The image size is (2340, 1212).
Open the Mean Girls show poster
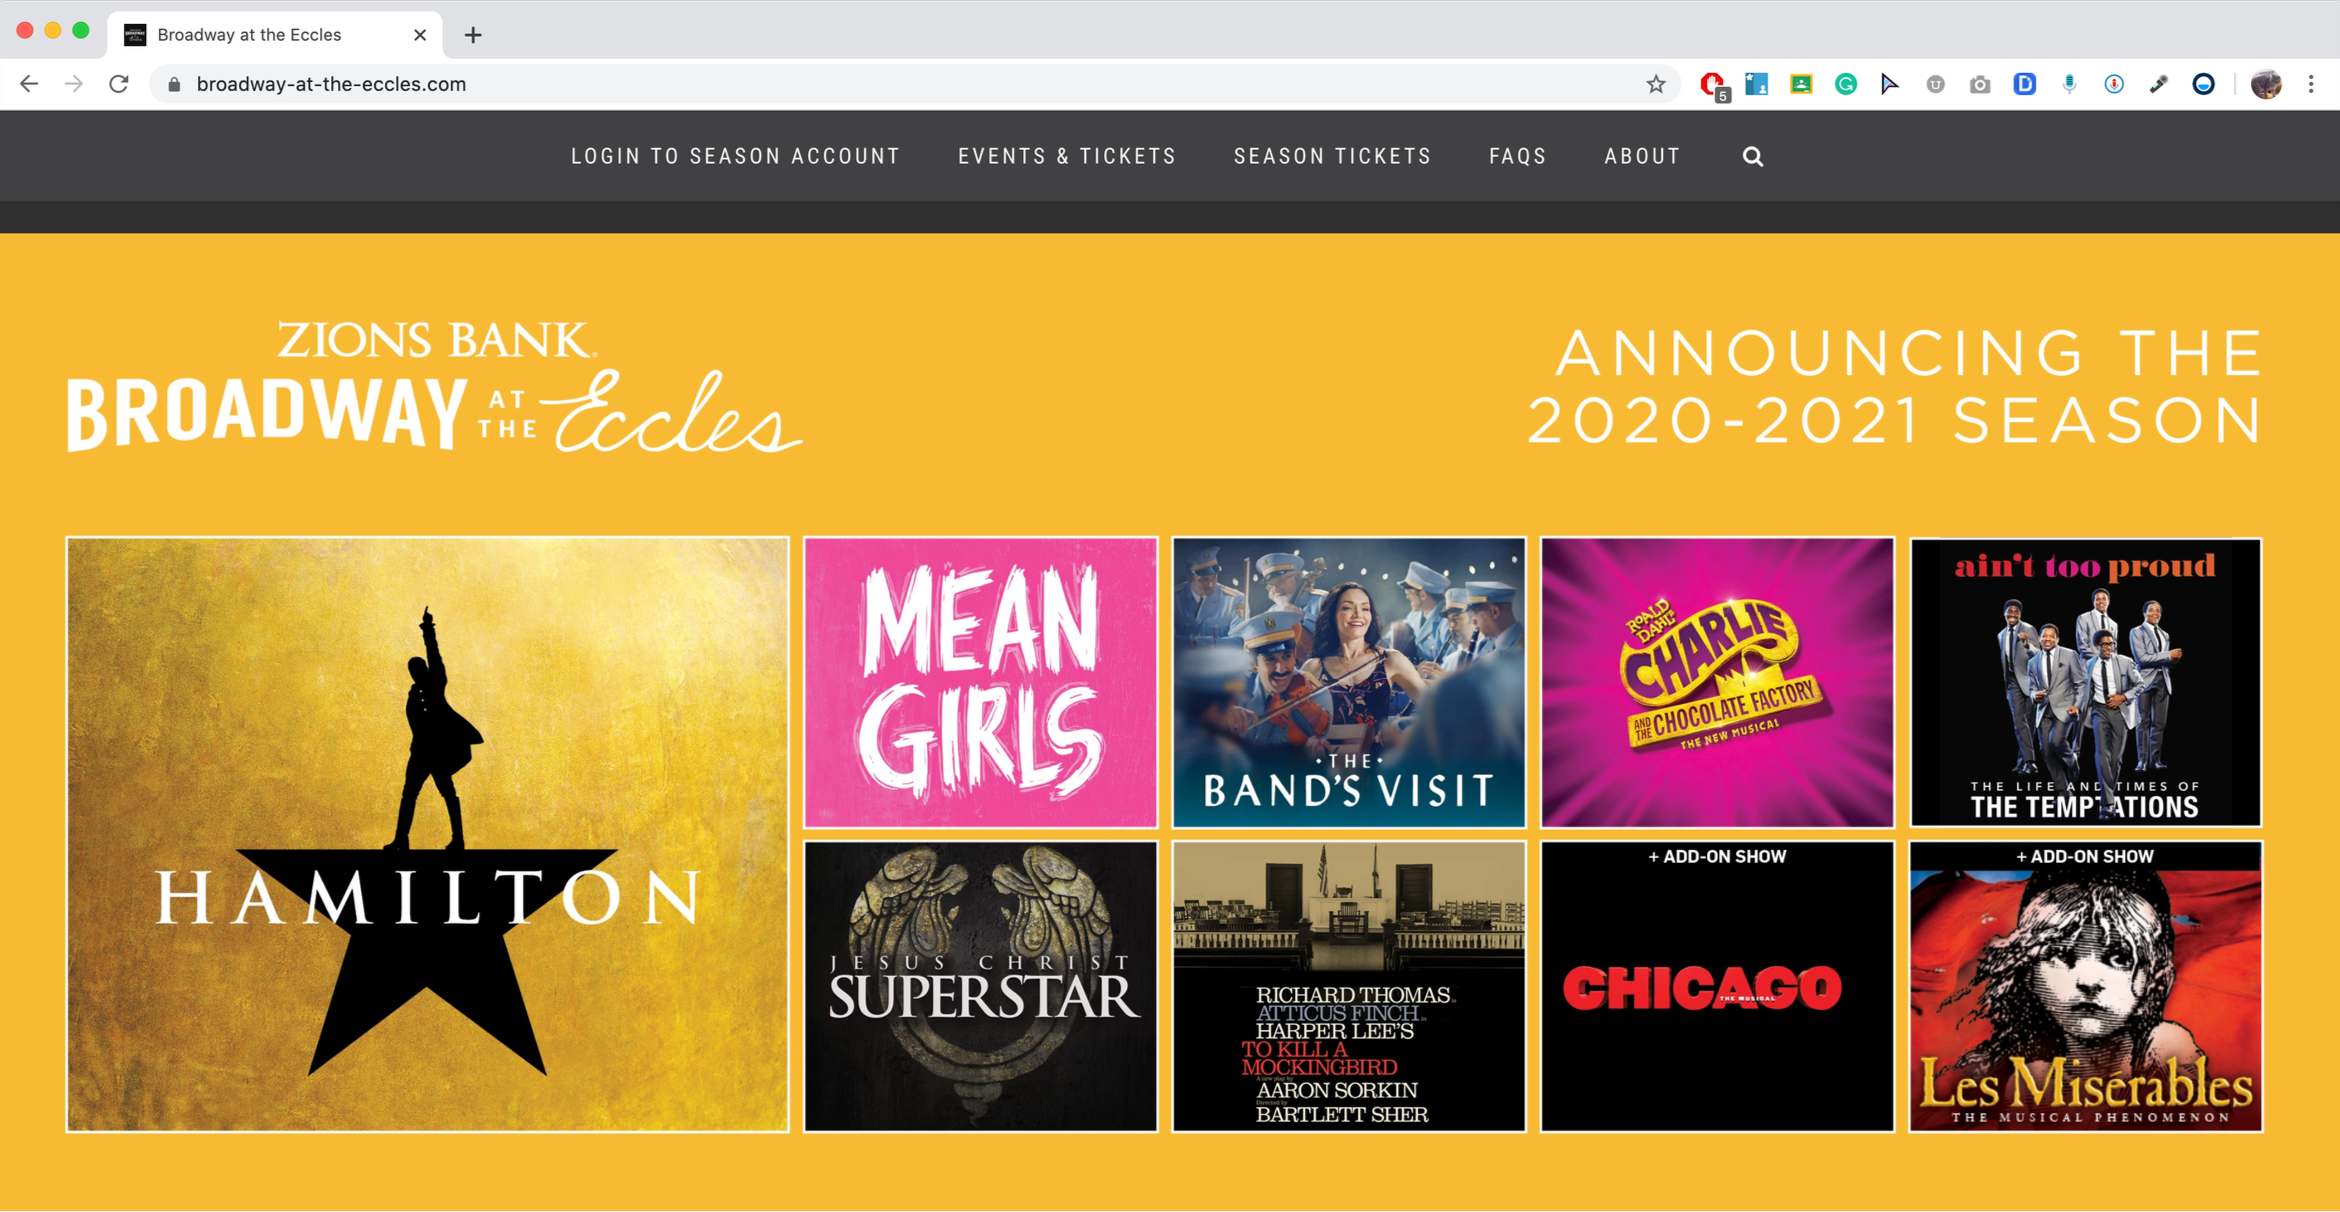coord(980,682)
